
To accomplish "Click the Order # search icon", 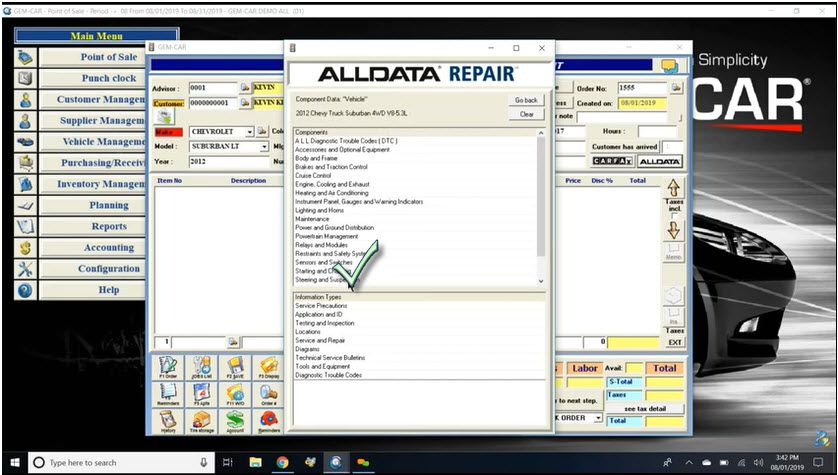I will point(269,394).
